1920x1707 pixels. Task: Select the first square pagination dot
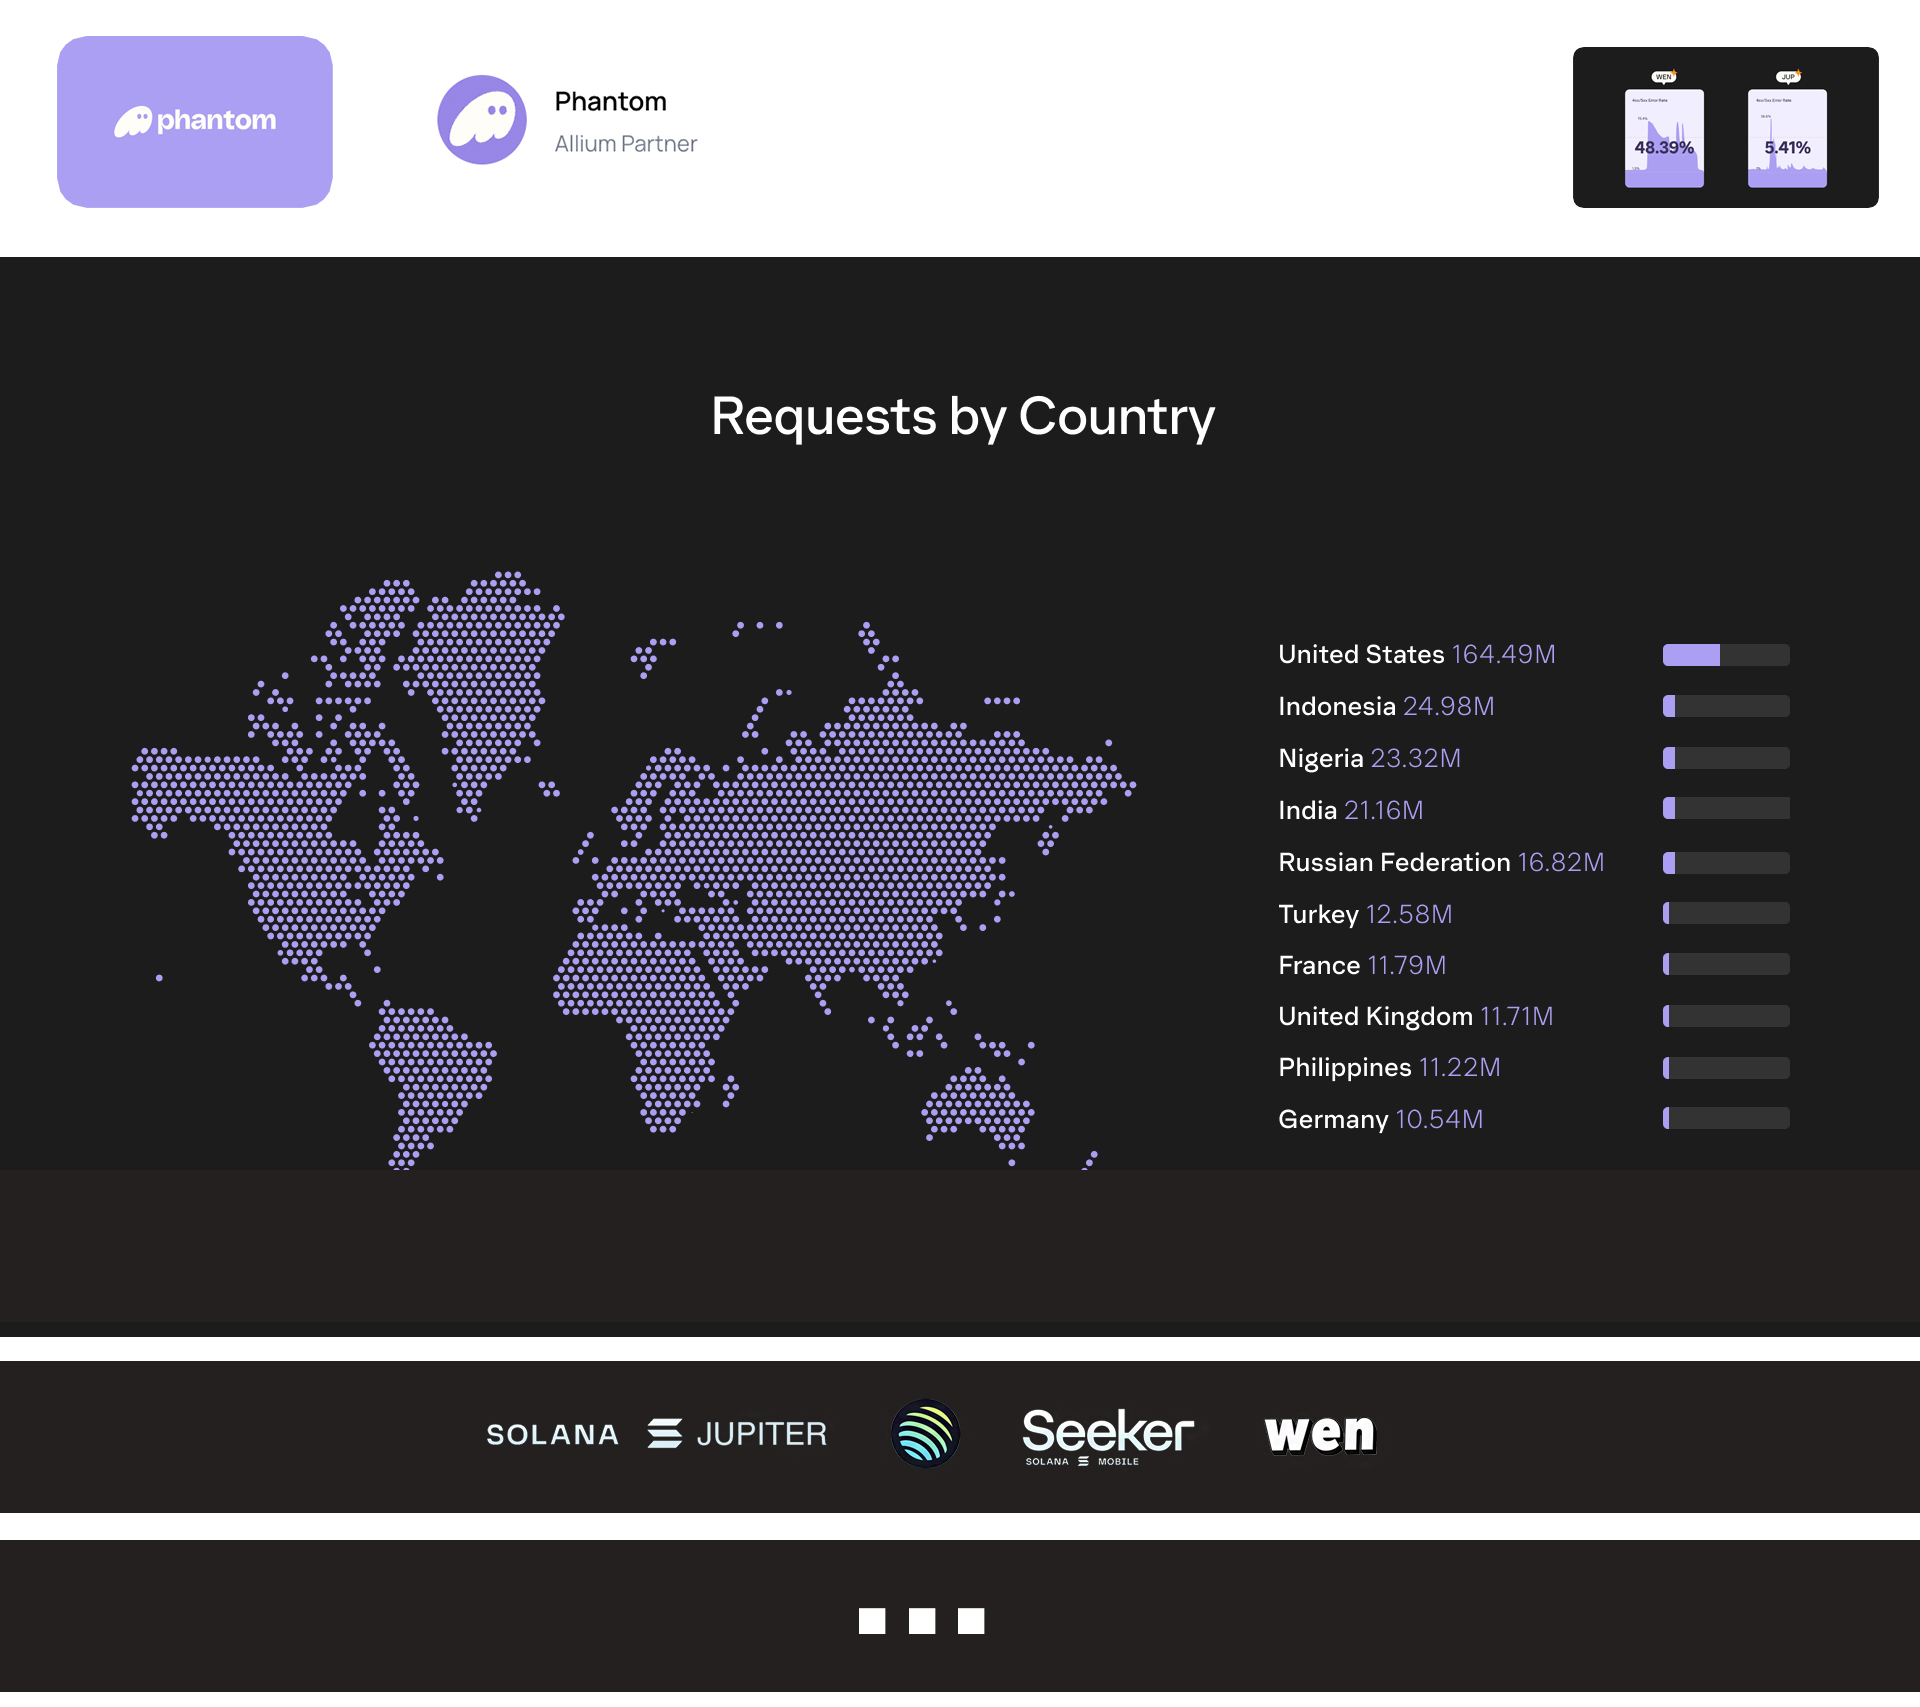[x=872, y=1621]
